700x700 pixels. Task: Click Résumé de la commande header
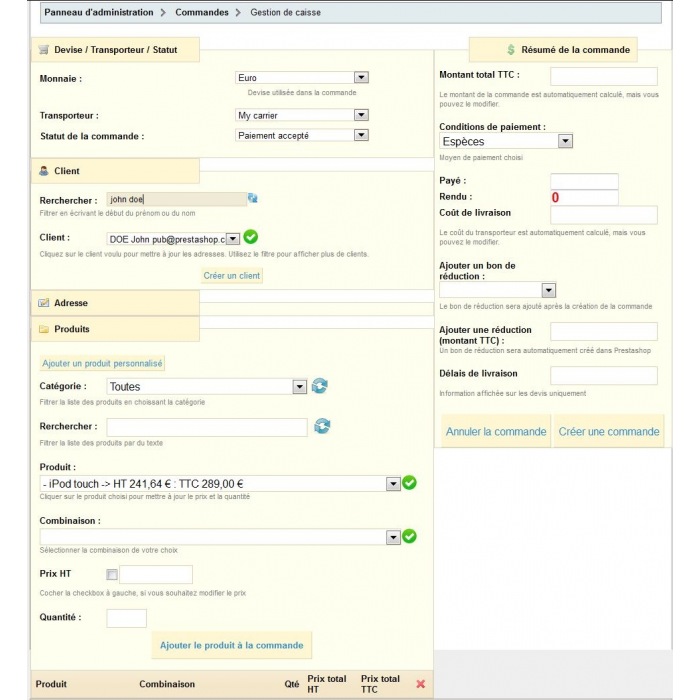pyautogui.click(x=553, y=50)
